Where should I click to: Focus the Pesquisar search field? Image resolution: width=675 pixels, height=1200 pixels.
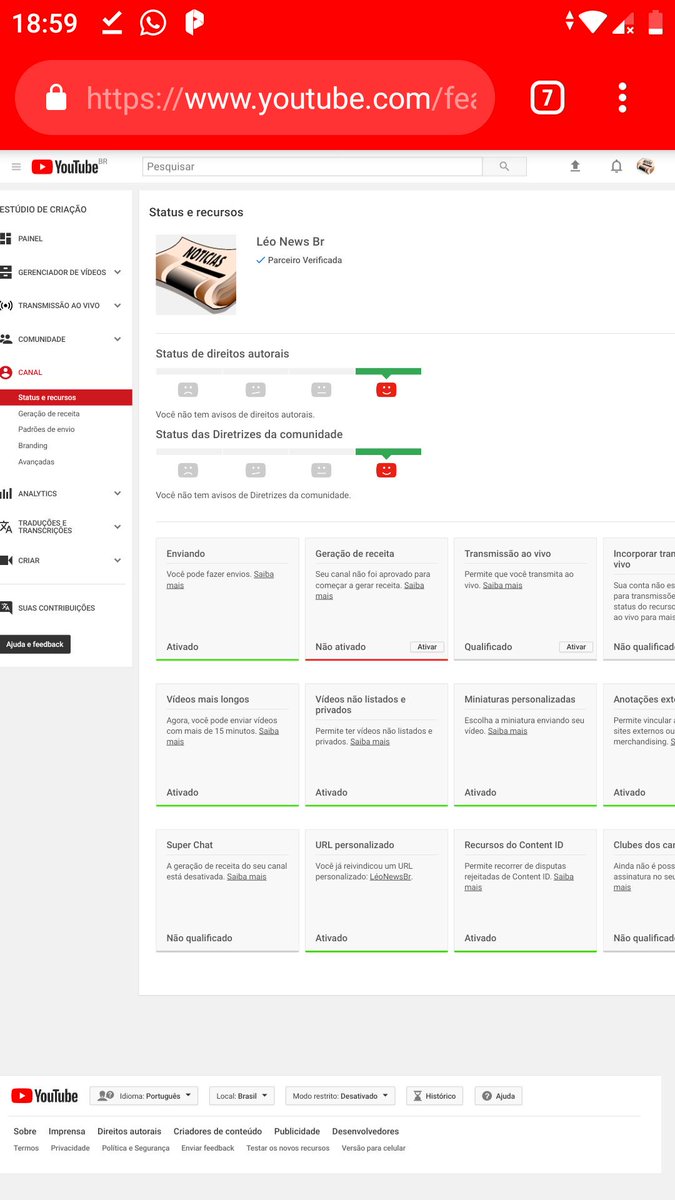[312, 167]
